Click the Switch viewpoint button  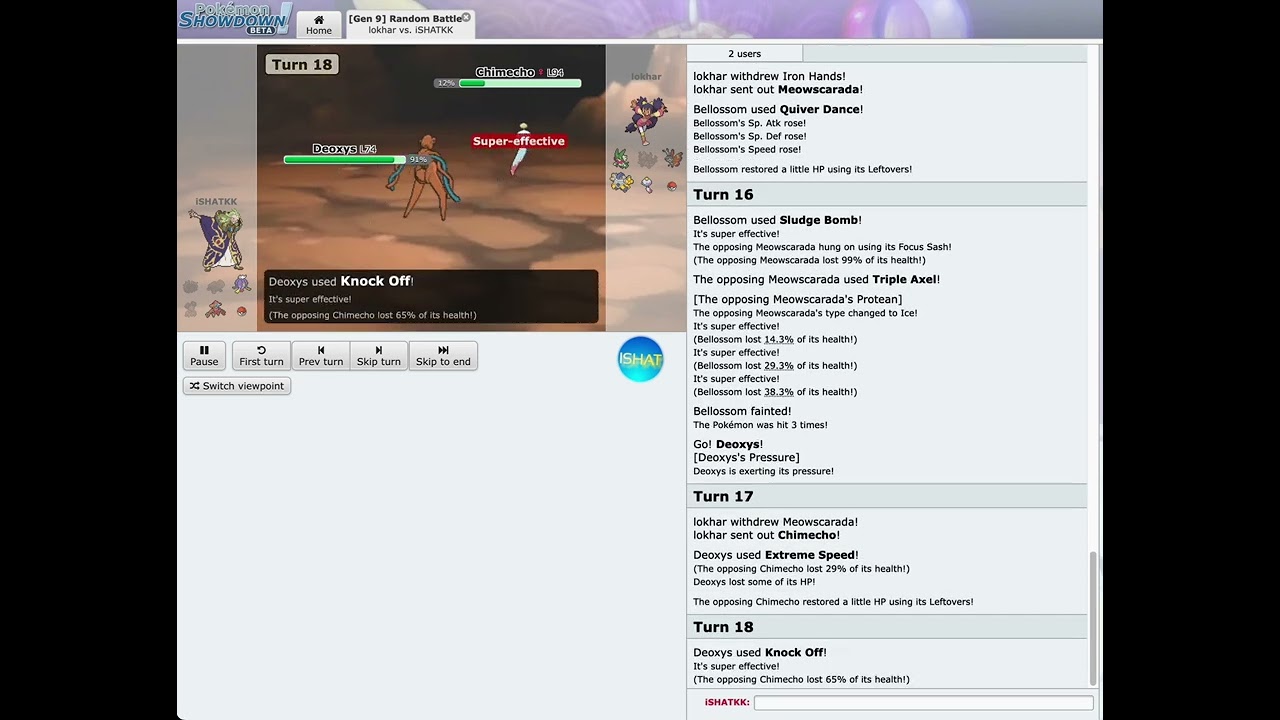pyautogui.click(x=237, y=386)
